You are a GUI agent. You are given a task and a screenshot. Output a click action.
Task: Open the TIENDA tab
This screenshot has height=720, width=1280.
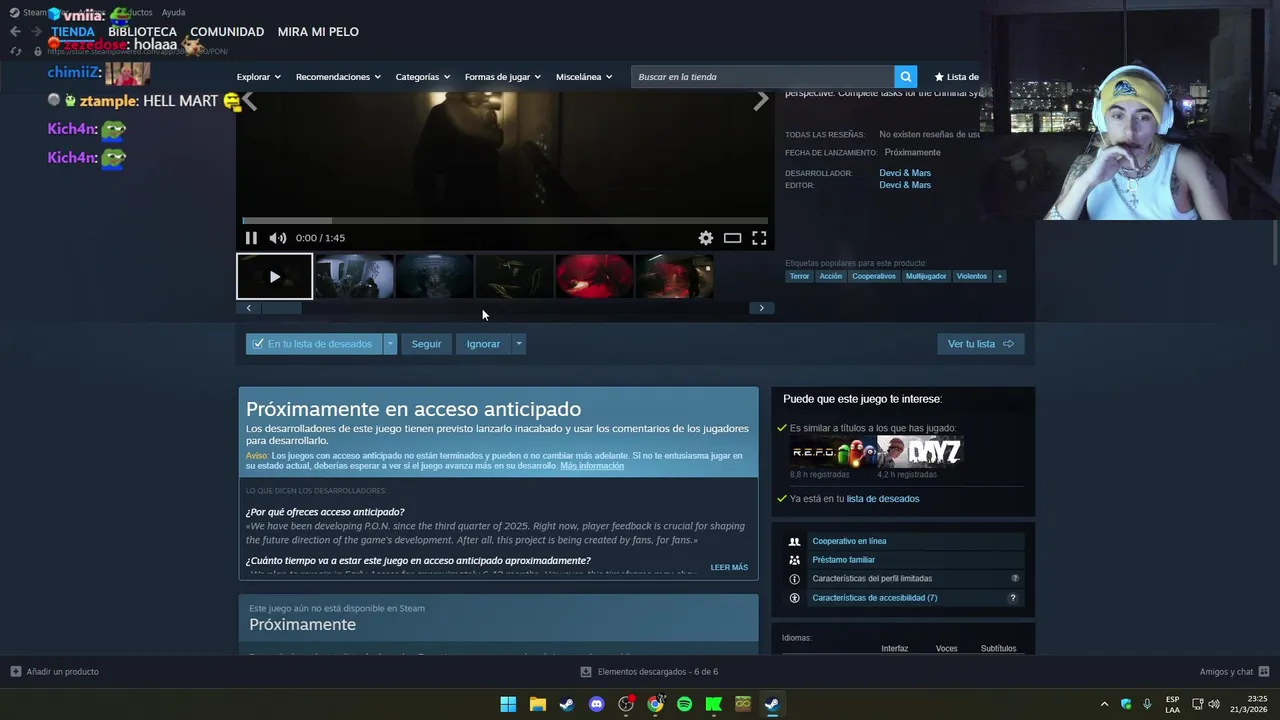73,32
